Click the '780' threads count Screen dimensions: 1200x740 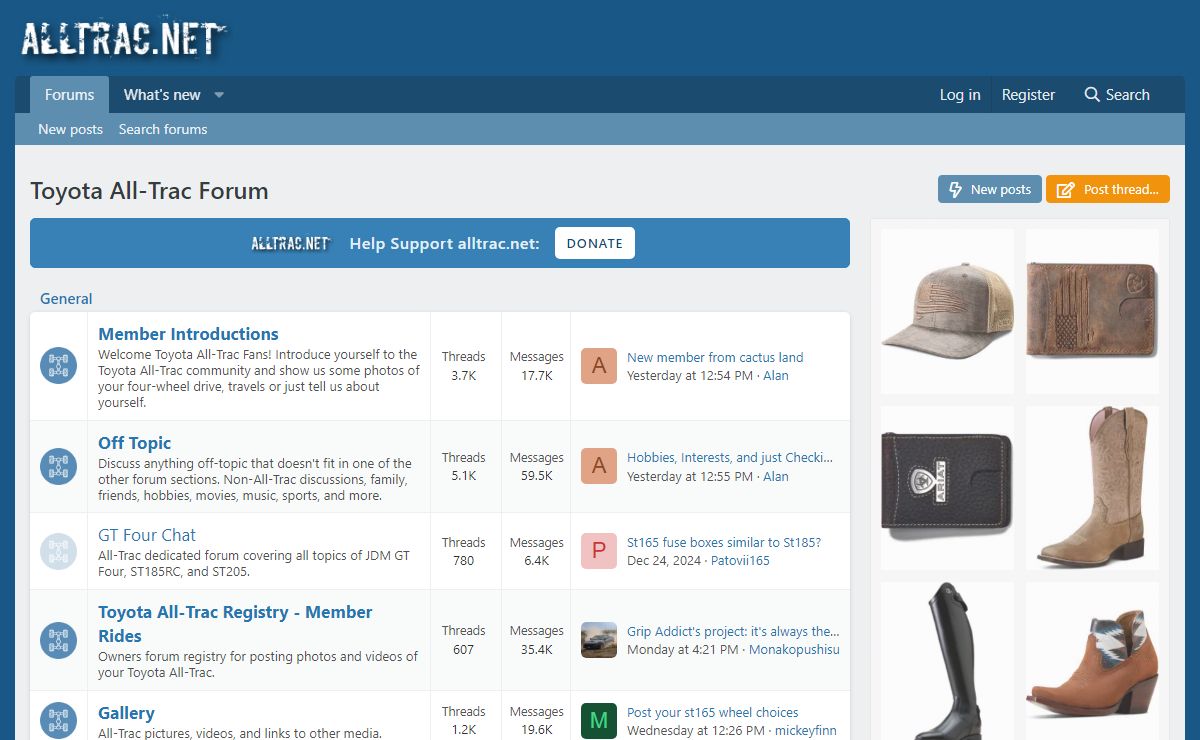click(463, 560)
